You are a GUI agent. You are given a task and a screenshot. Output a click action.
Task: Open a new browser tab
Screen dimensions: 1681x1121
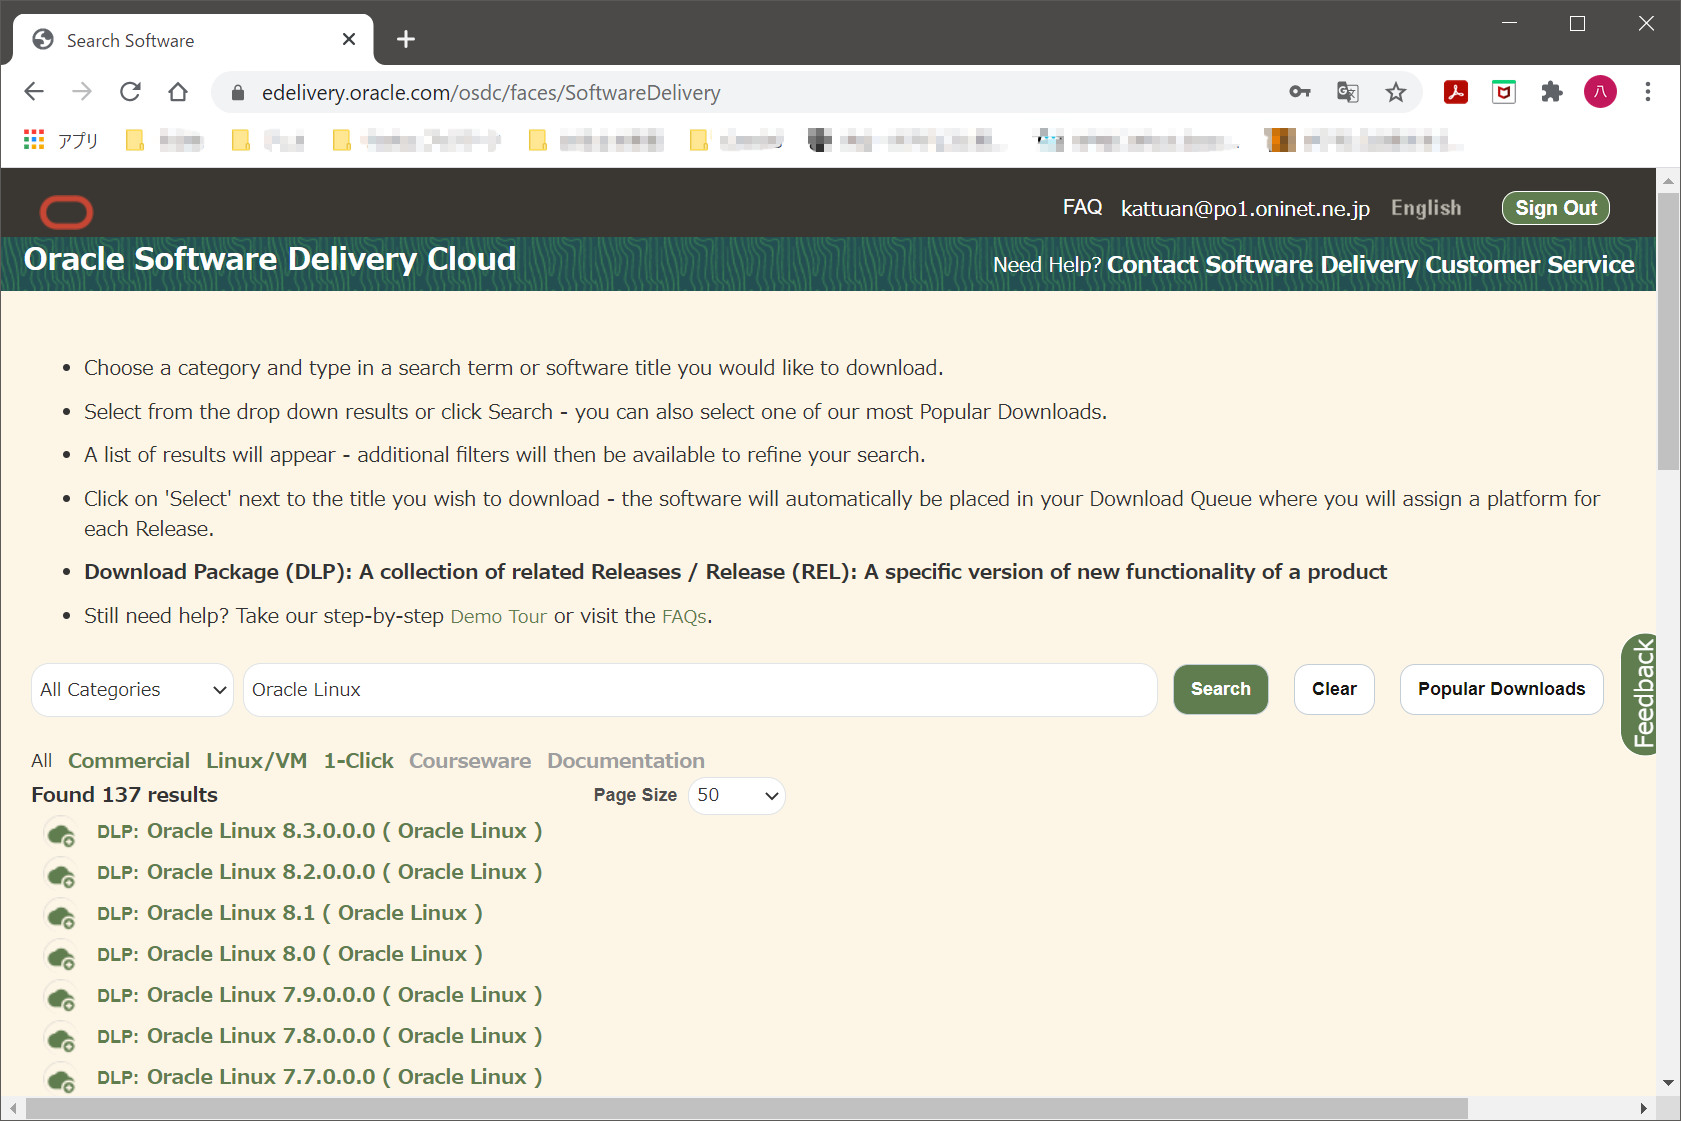coord(405,39)
